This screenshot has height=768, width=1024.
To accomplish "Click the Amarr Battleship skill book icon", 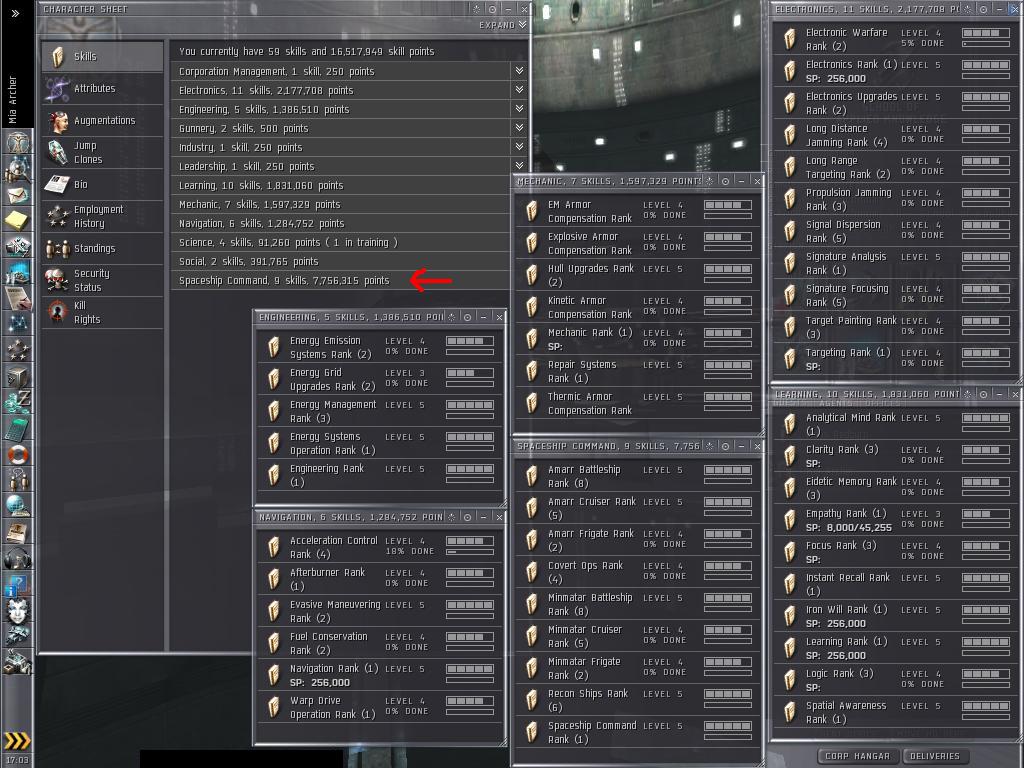I will 532,476.
